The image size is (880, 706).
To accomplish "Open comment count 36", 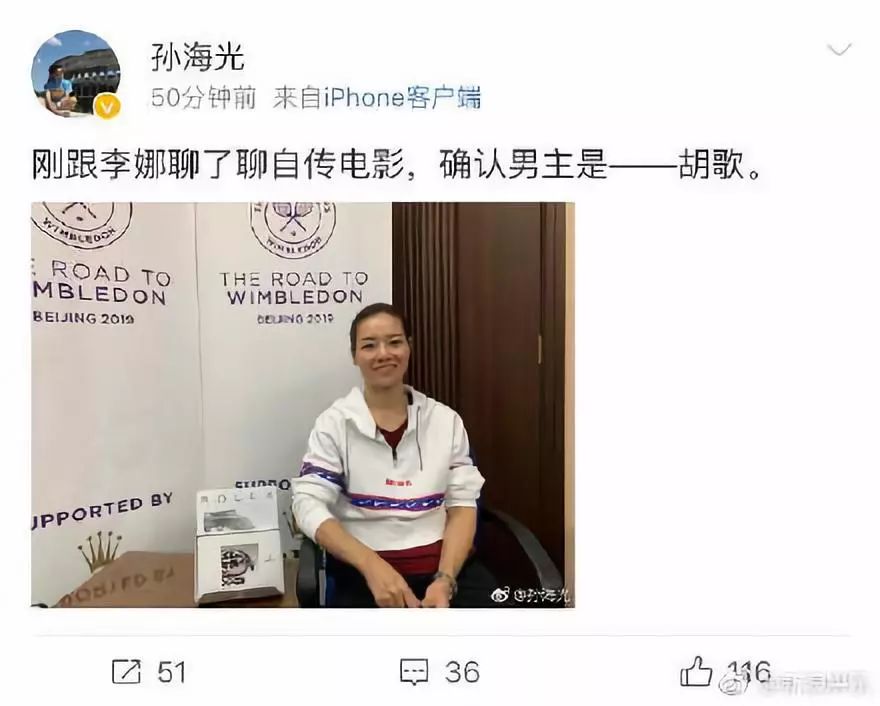I will click(x=462, y=672).
